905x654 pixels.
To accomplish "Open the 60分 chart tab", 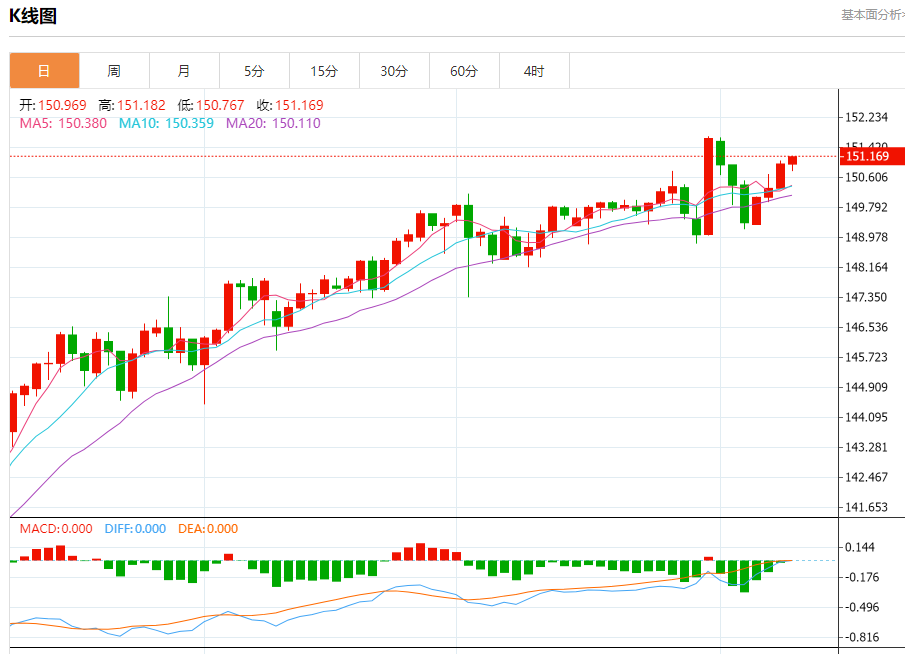I will (x=464, y=70).
